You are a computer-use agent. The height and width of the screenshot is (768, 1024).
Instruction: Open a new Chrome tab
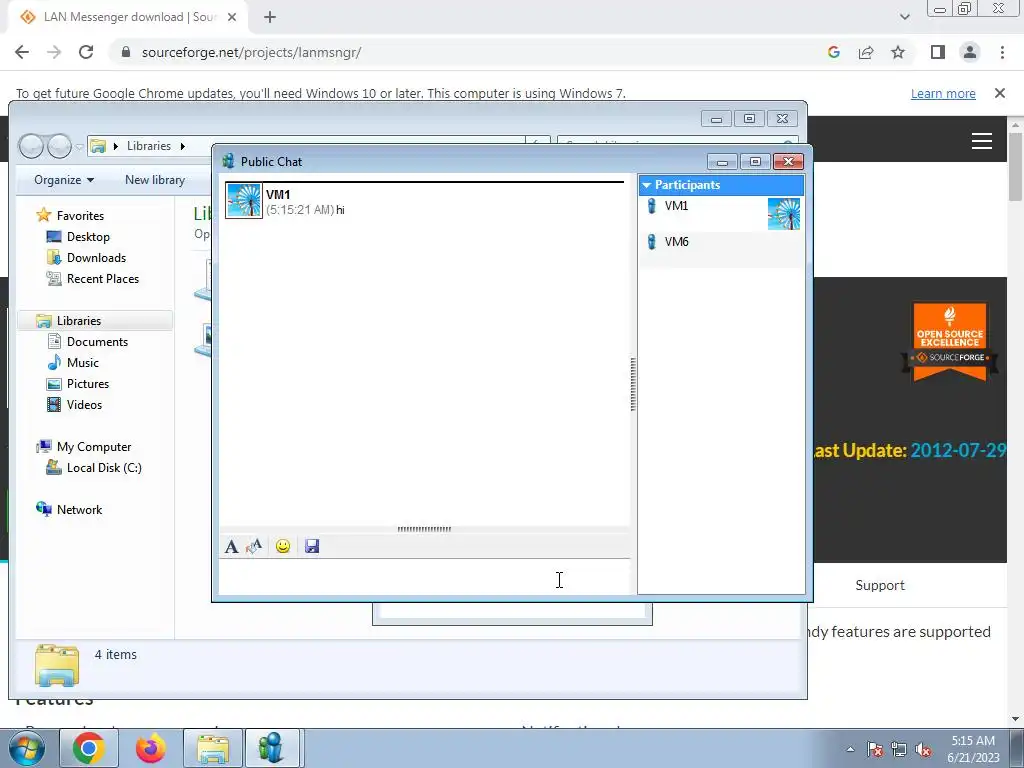pyautogui.click(x=270, y=18)
